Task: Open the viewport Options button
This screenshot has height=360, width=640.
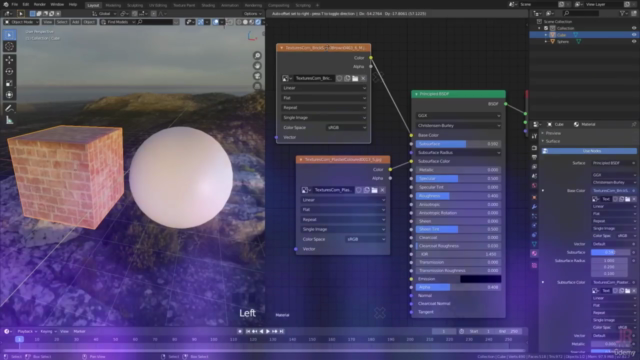Action: [253, 13]
